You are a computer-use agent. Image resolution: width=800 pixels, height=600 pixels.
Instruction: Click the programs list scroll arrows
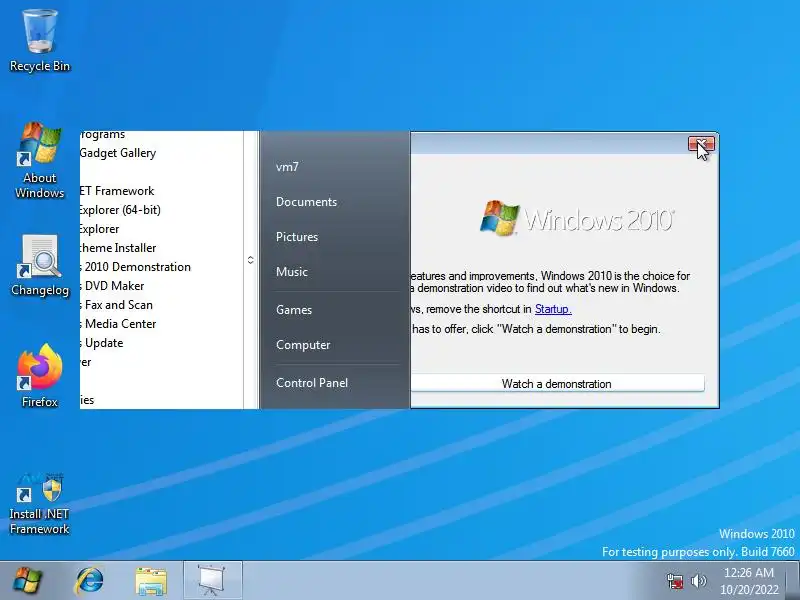click(x=251, y=260)
